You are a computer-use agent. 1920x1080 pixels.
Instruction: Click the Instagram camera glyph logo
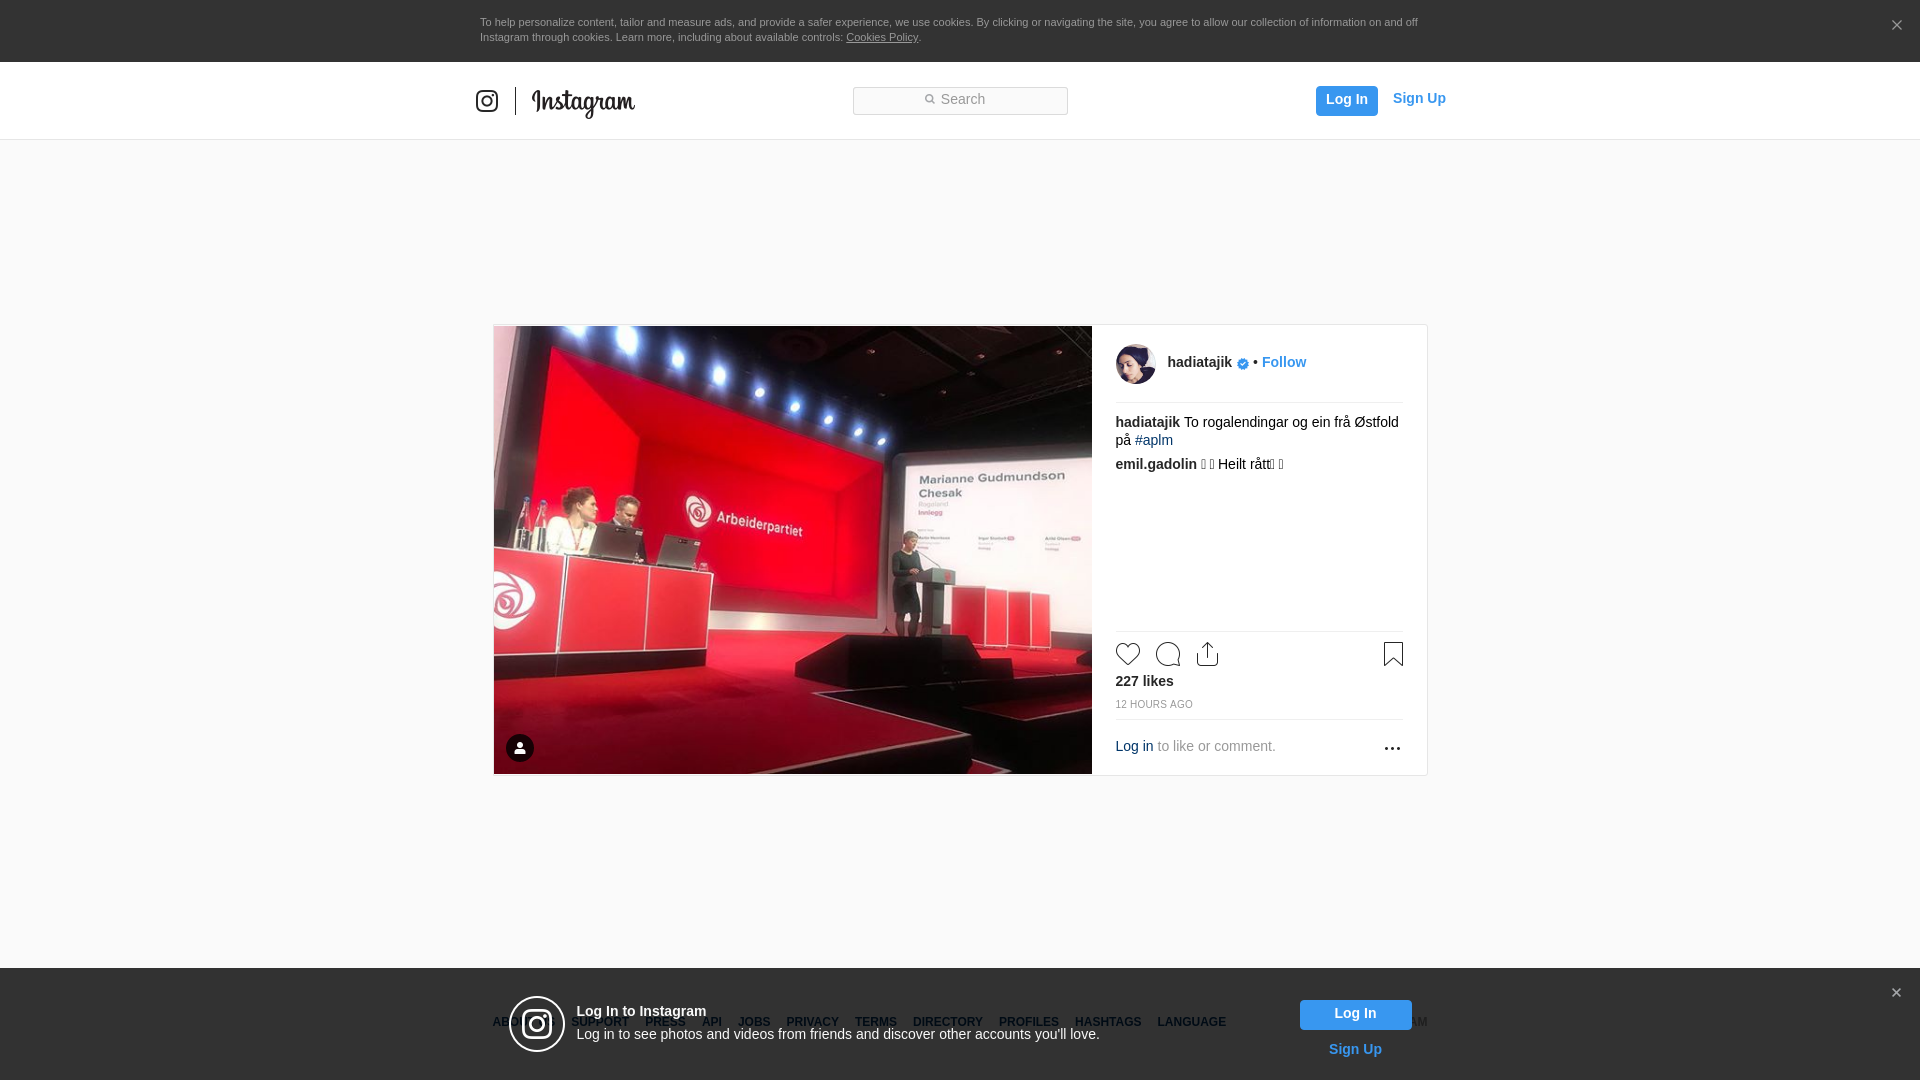pos(487,101)
